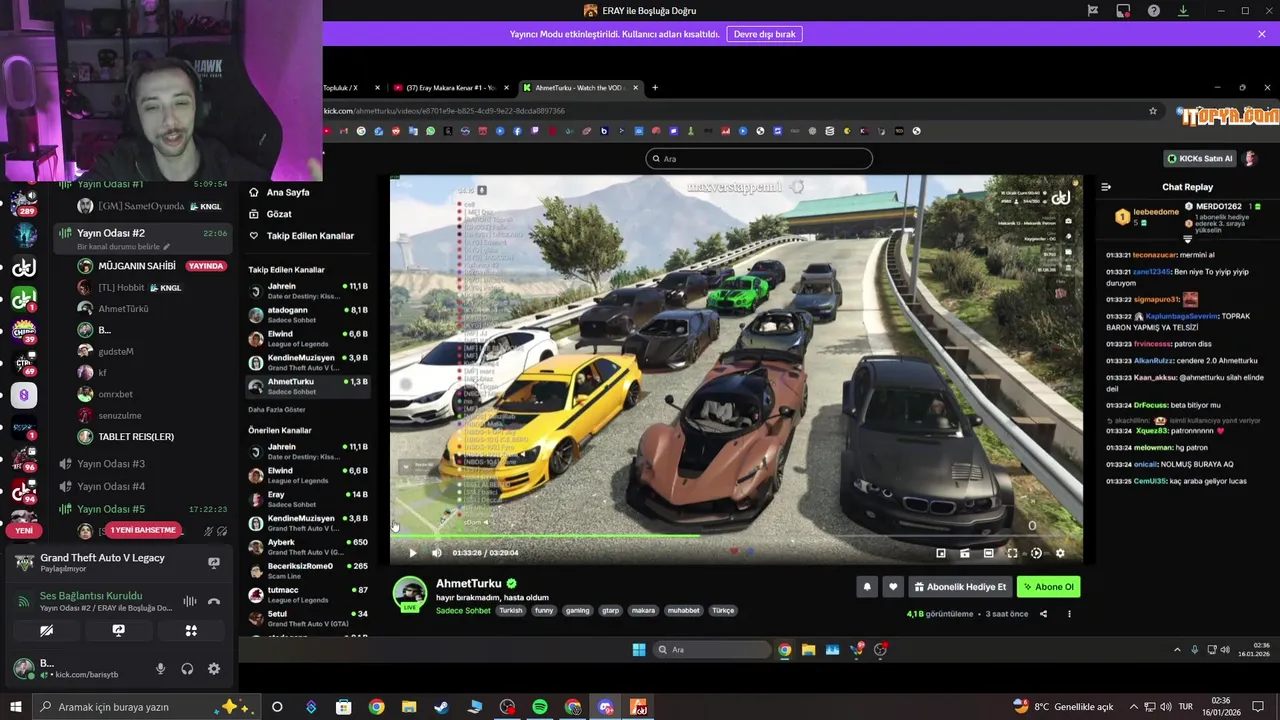Edit channel status Bir kanal durumu belirle
The width and height of the screenshot is (1280, 720).
(123, 247)
